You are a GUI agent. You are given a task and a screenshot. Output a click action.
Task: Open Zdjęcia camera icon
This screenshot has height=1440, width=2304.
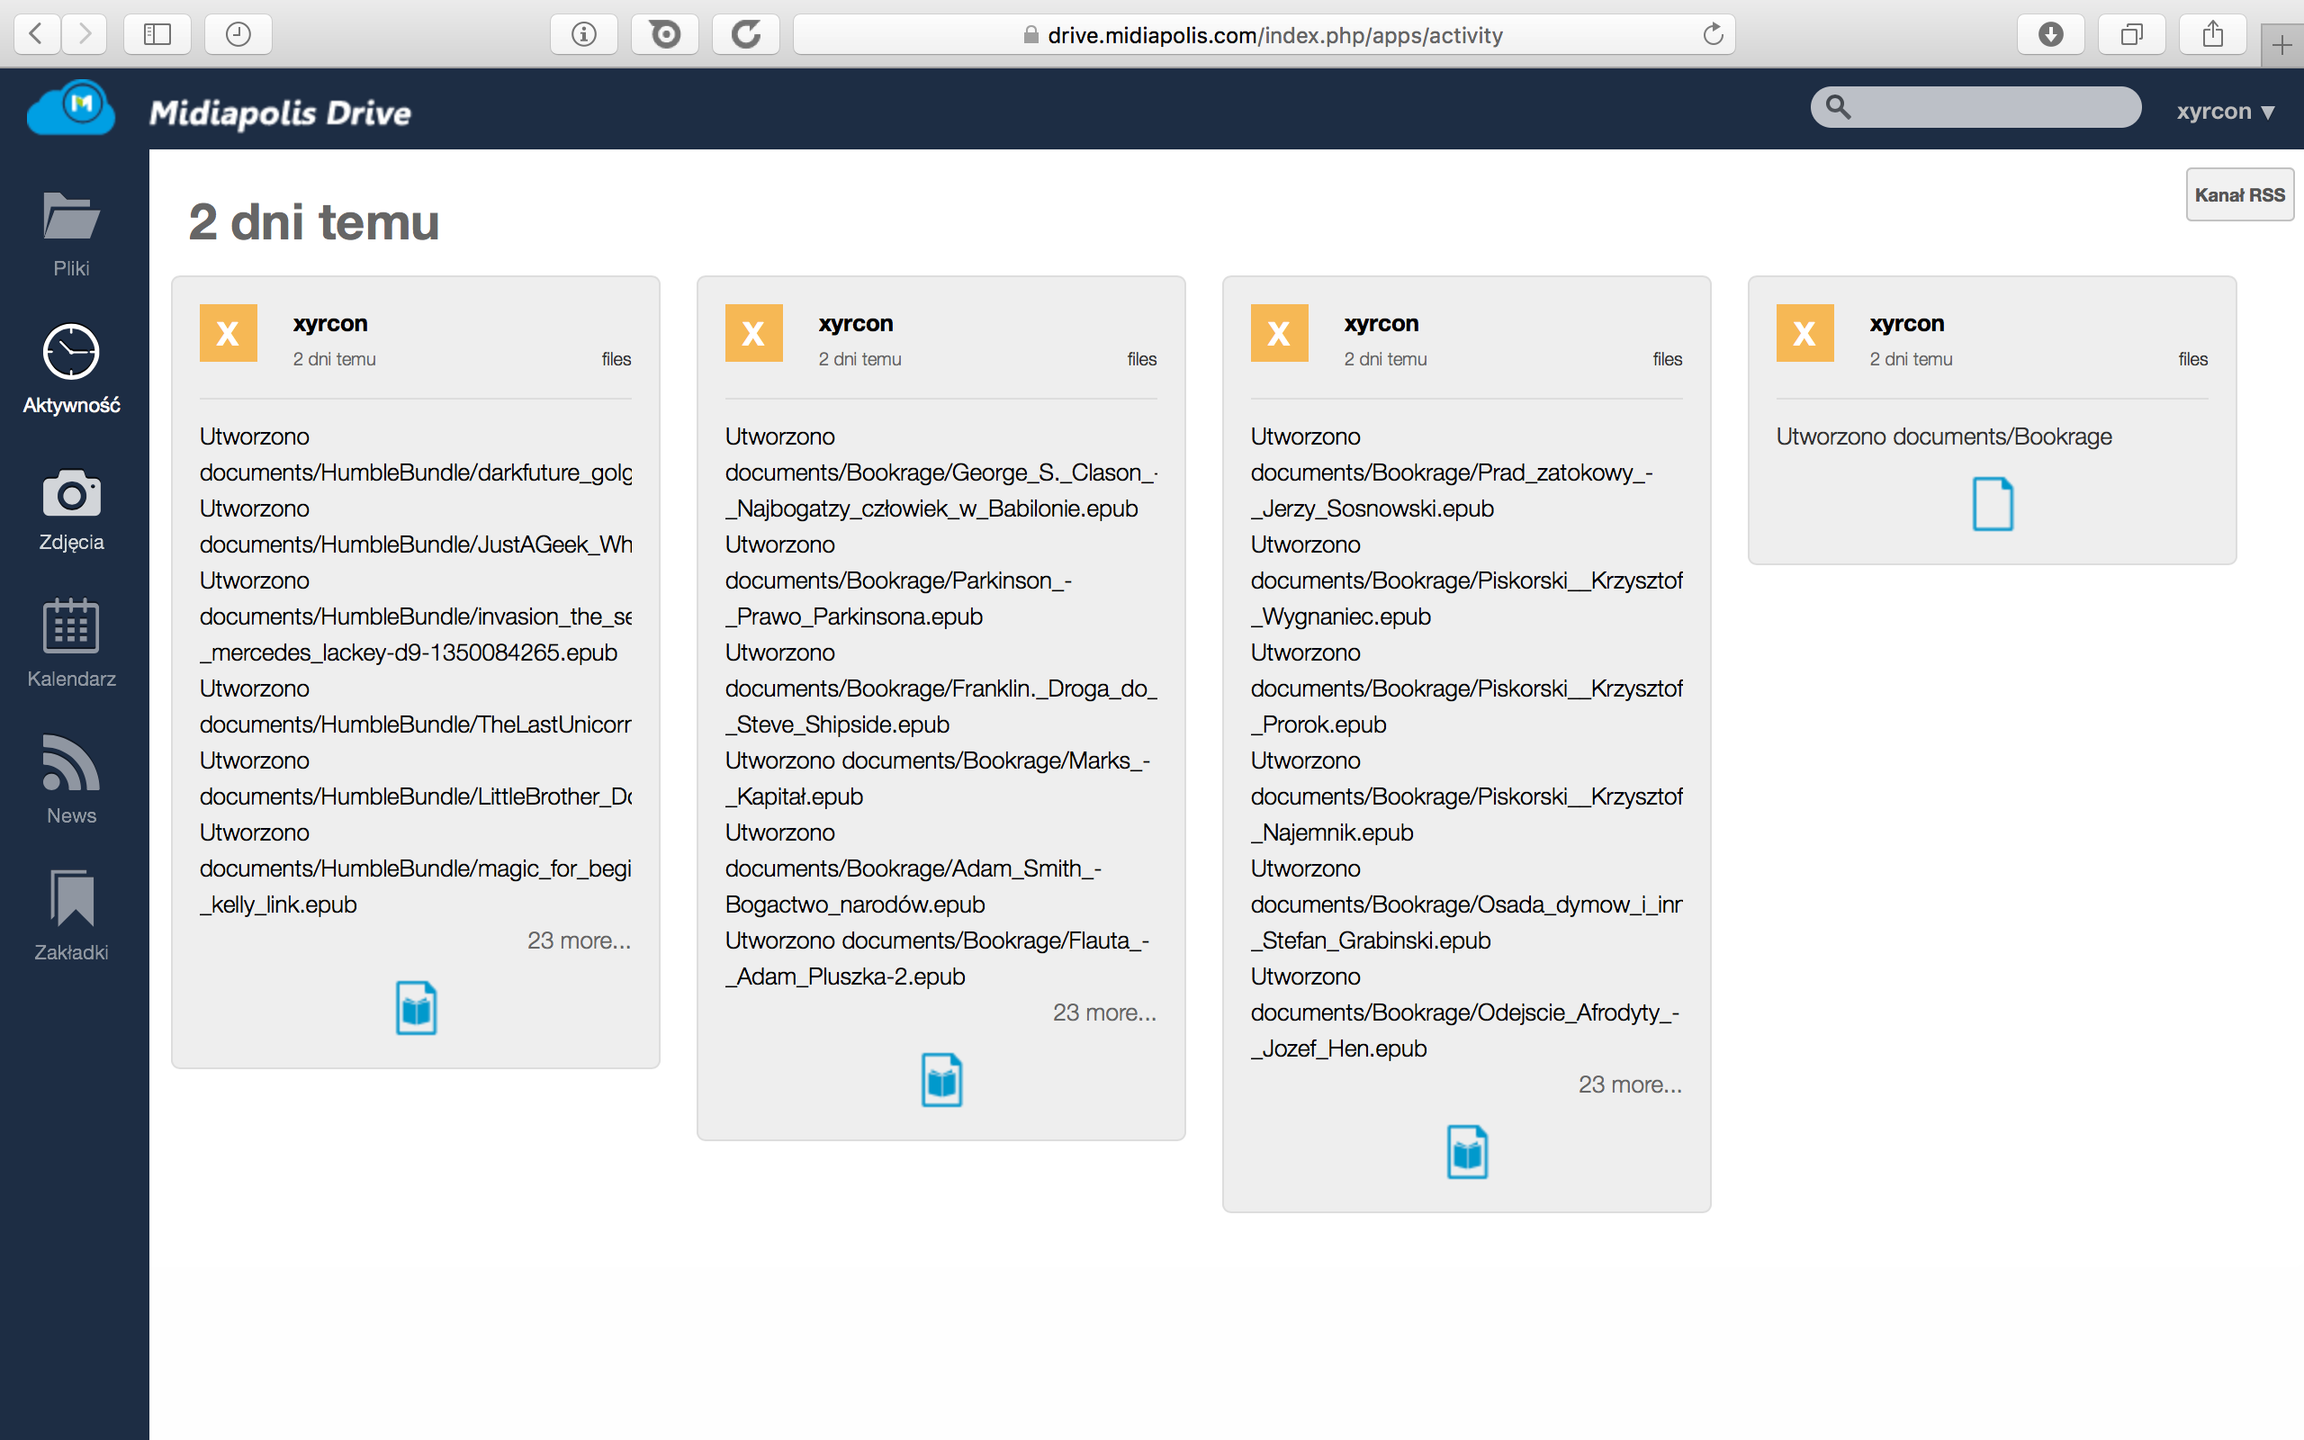tap(71, 494)
